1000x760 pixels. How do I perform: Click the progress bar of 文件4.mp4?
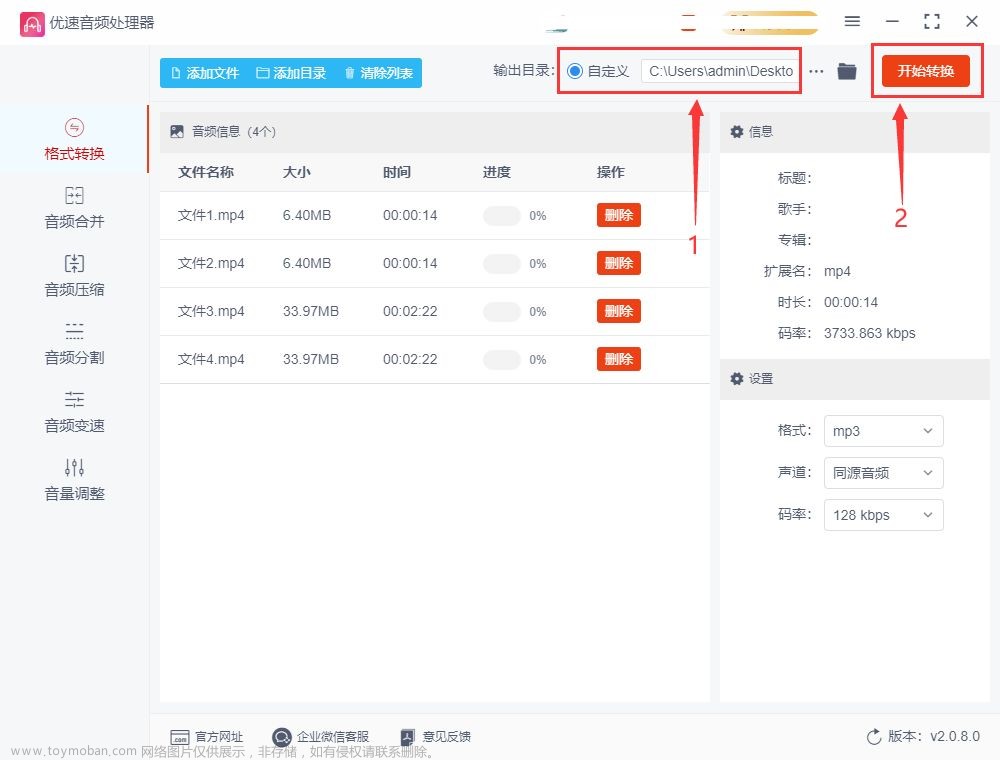pyautogui.click(x=502, y=360)
